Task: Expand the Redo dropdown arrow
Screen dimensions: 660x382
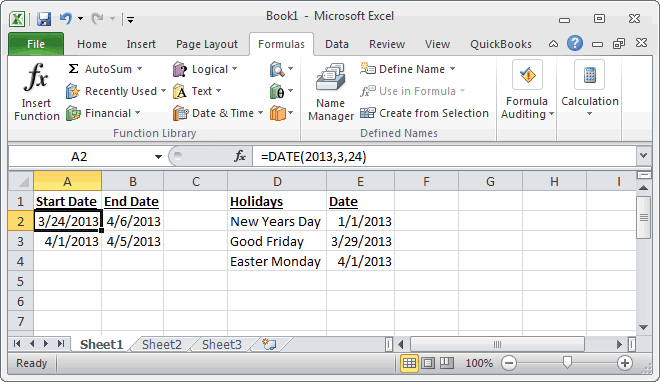Action: click(x=112, y=19)
